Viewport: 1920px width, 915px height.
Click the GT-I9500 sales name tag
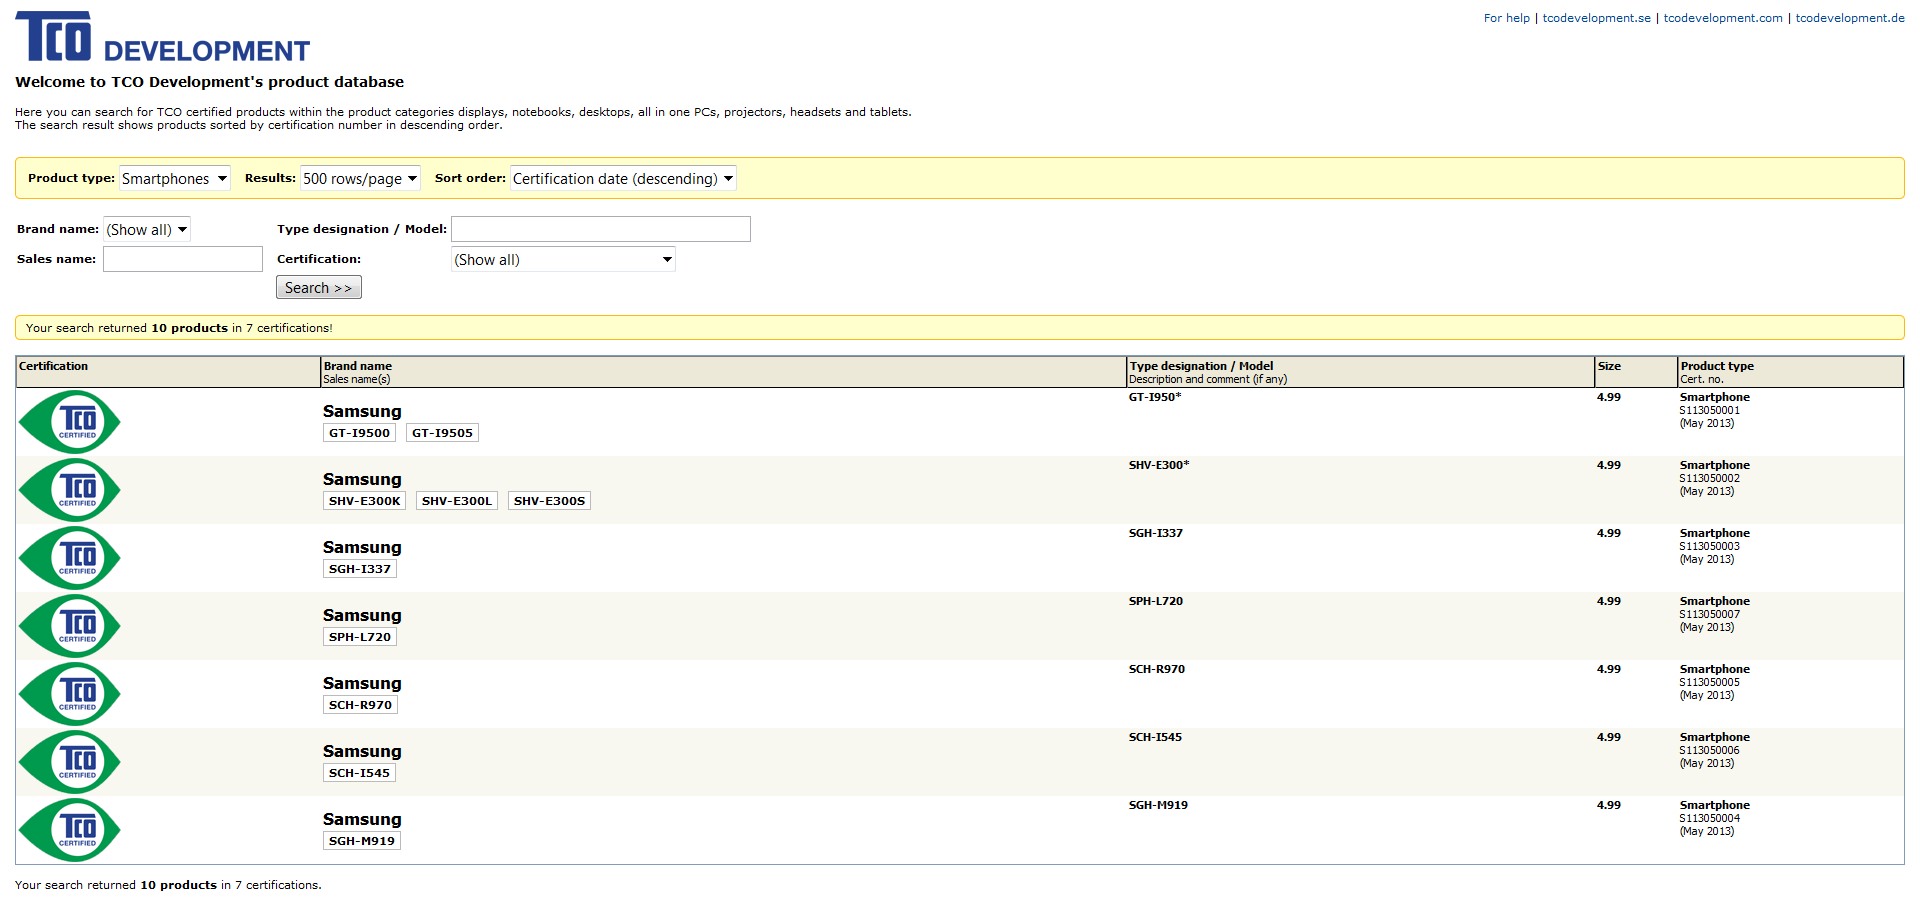click(x=359, y=433)
